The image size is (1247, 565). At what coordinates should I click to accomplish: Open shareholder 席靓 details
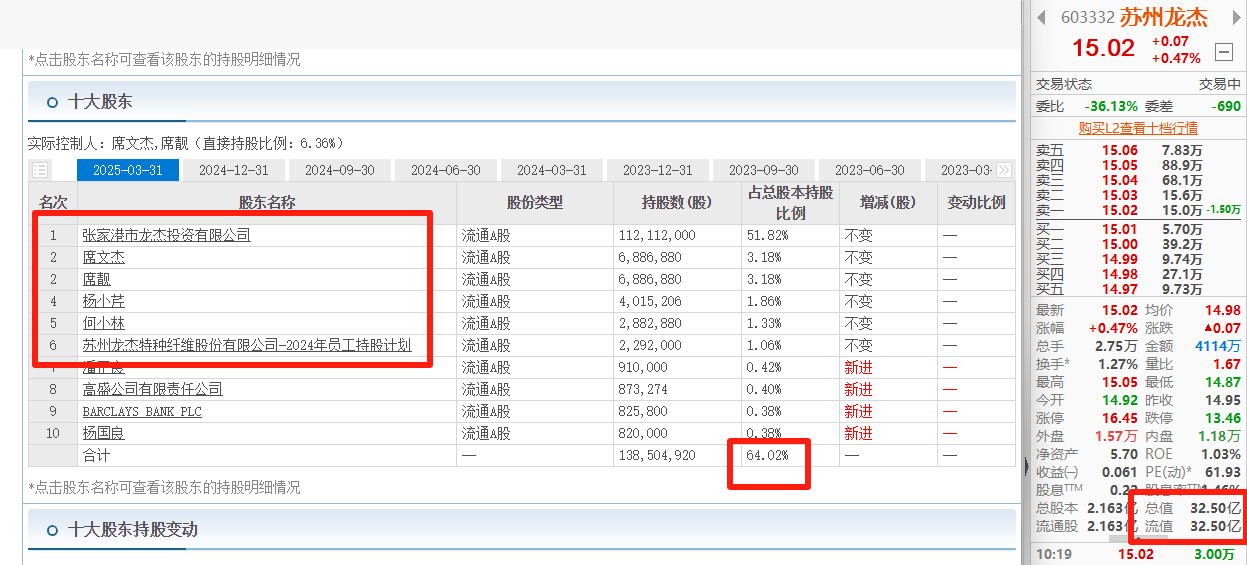(96, 279)
